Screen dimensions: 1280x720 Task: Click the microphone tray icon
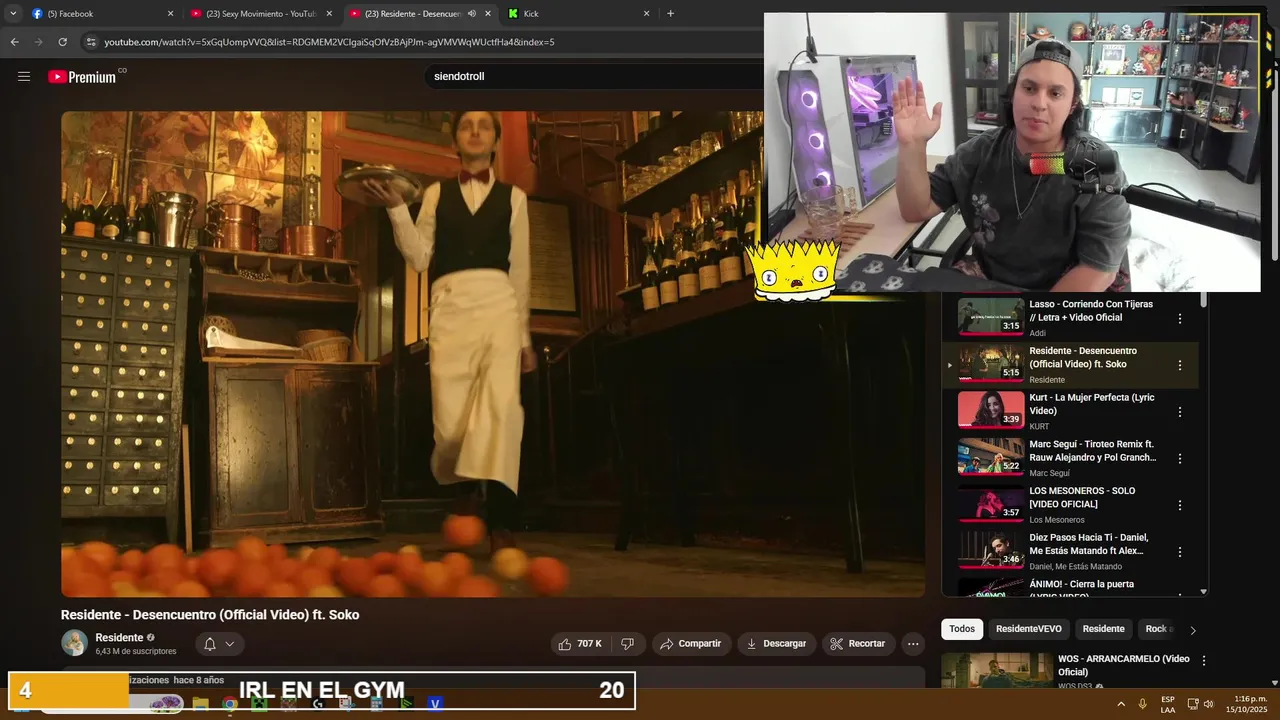pos(1142,704)
